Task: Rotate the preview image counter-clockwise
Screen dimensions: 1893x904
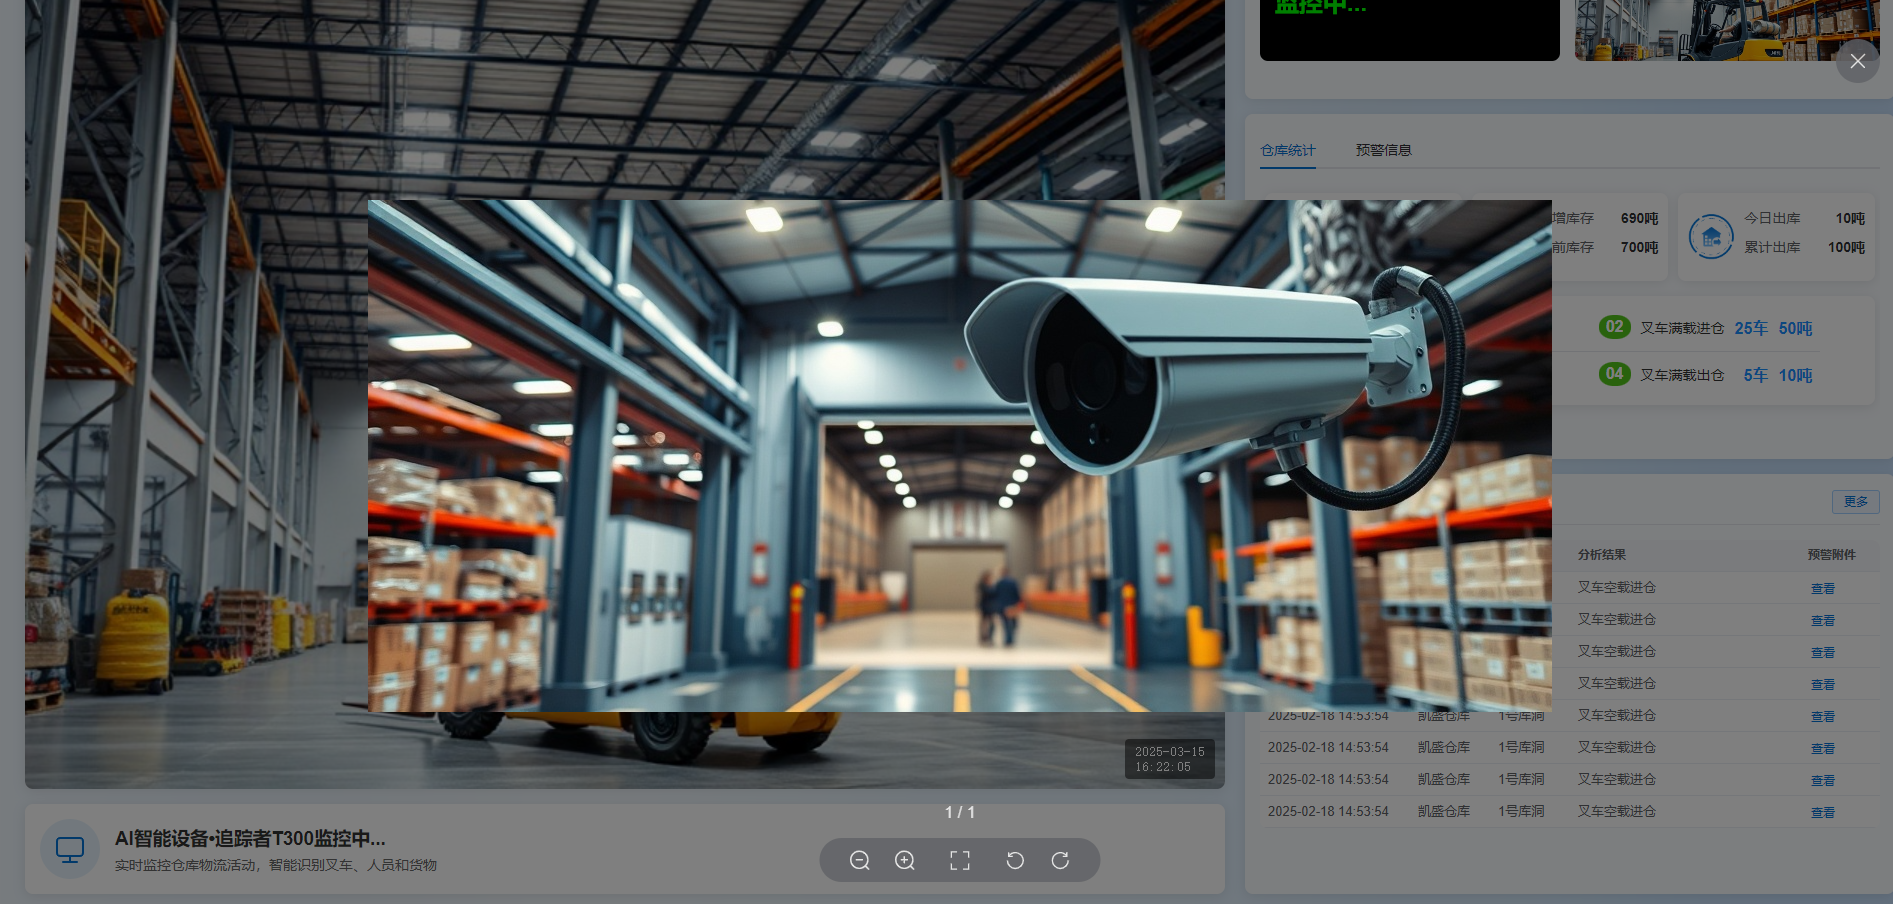Action: point(1015,860)
